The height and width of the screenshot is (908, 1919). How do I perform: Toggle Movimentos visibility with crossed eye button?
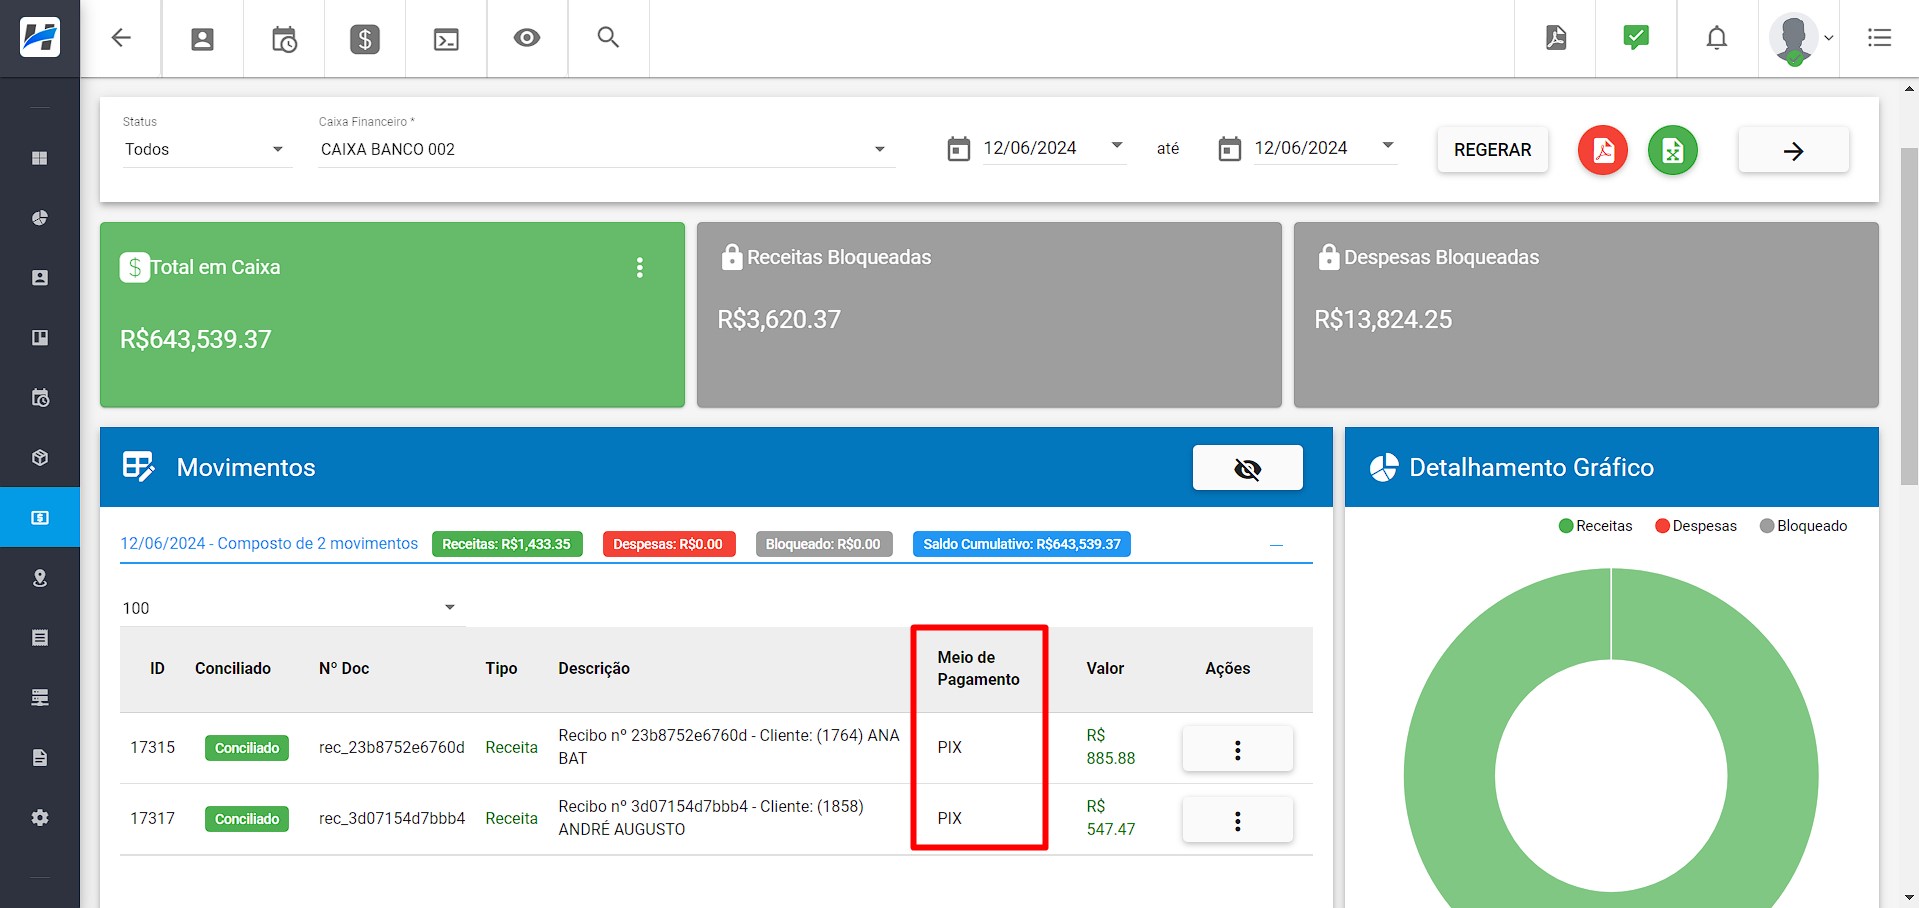click(1247, 468)
